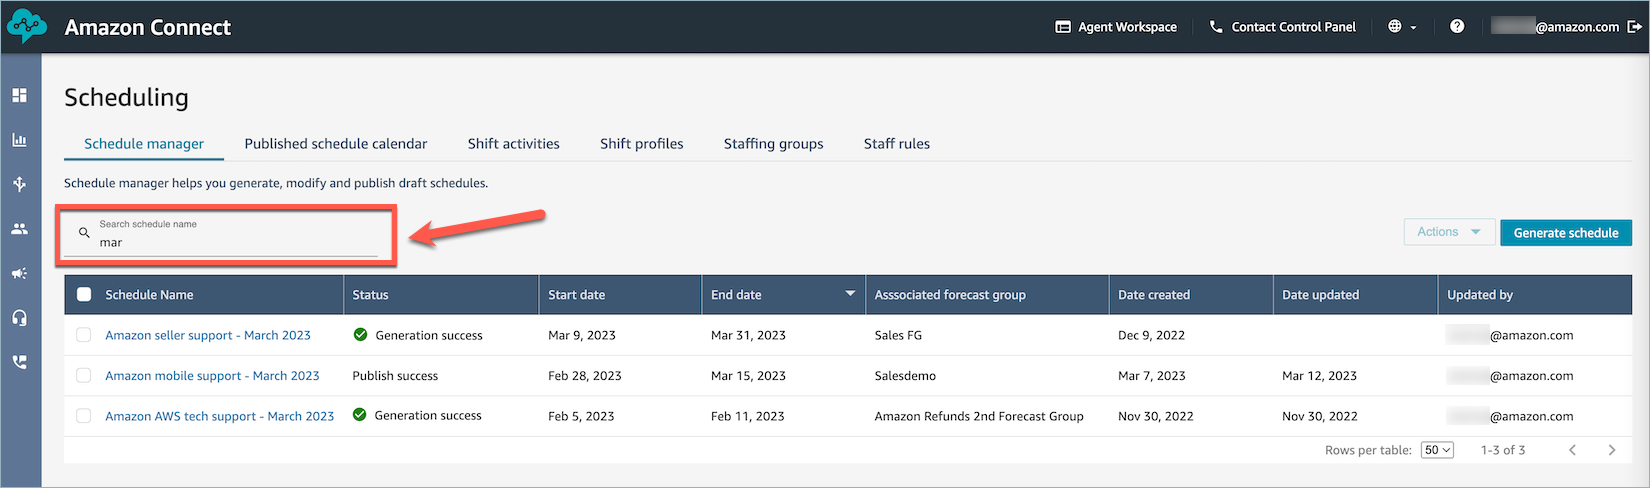1650x488 pixels.
Task: Sort by the End date column header
Action: (736, 295)
